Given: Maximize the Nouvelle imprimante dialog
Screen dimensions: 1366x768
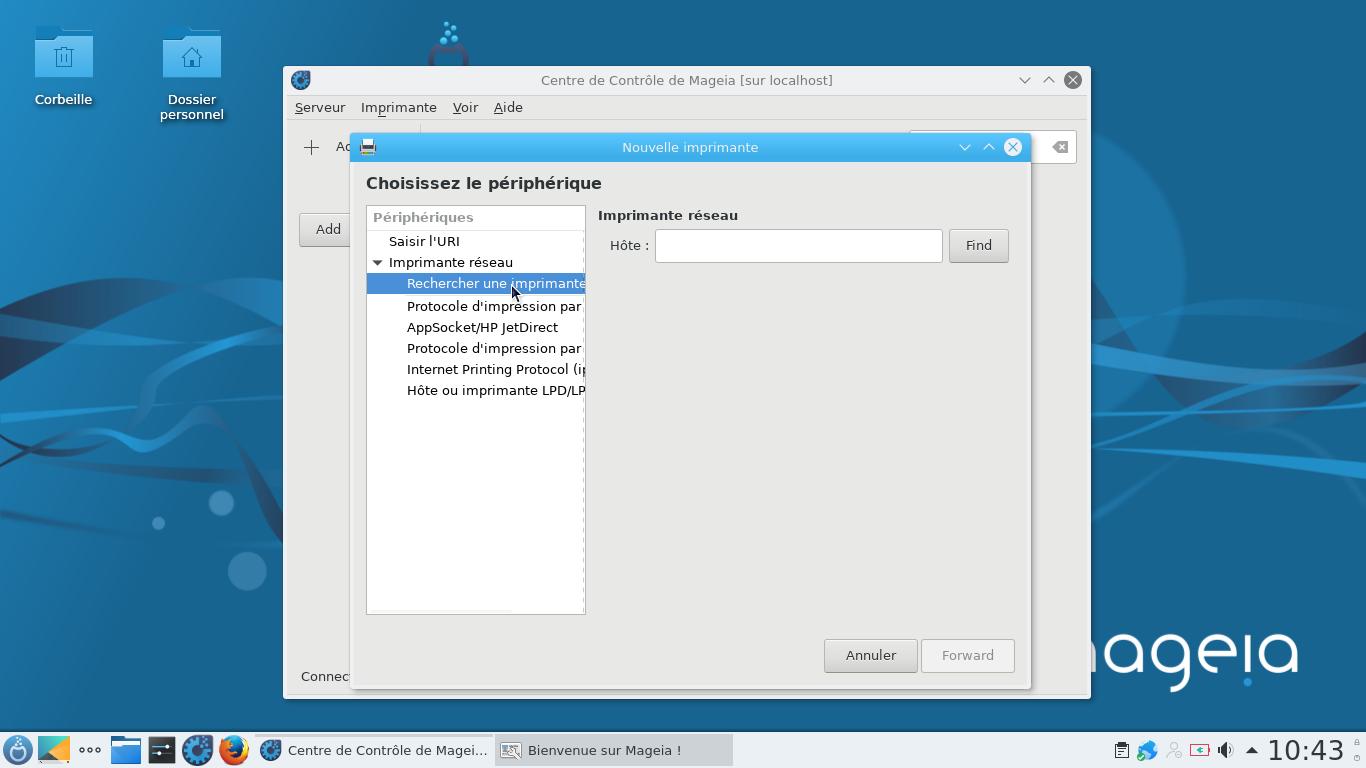Looking at the screenshot, I should [989, 147].
